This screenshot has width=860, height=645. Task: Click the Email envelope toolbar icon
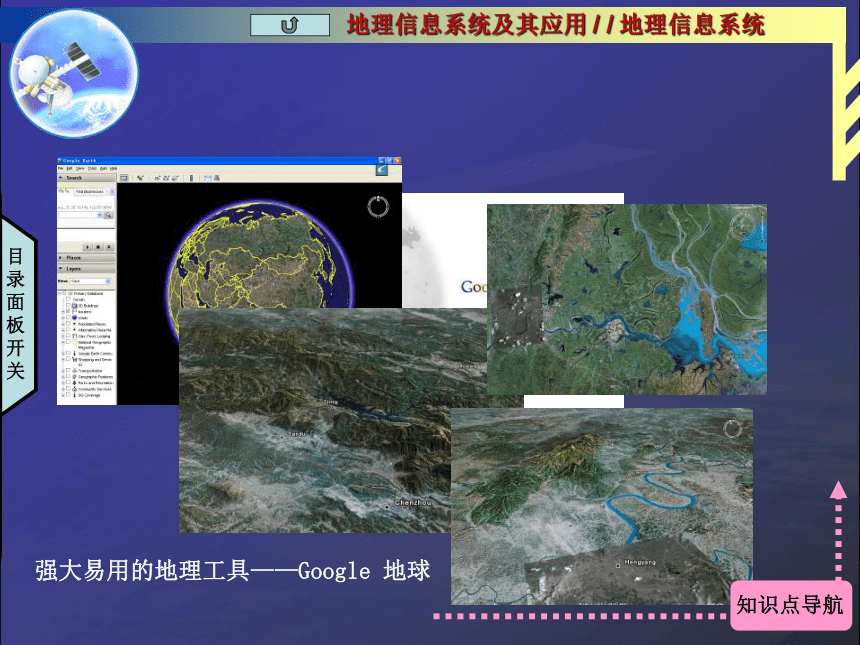point(208,178)
